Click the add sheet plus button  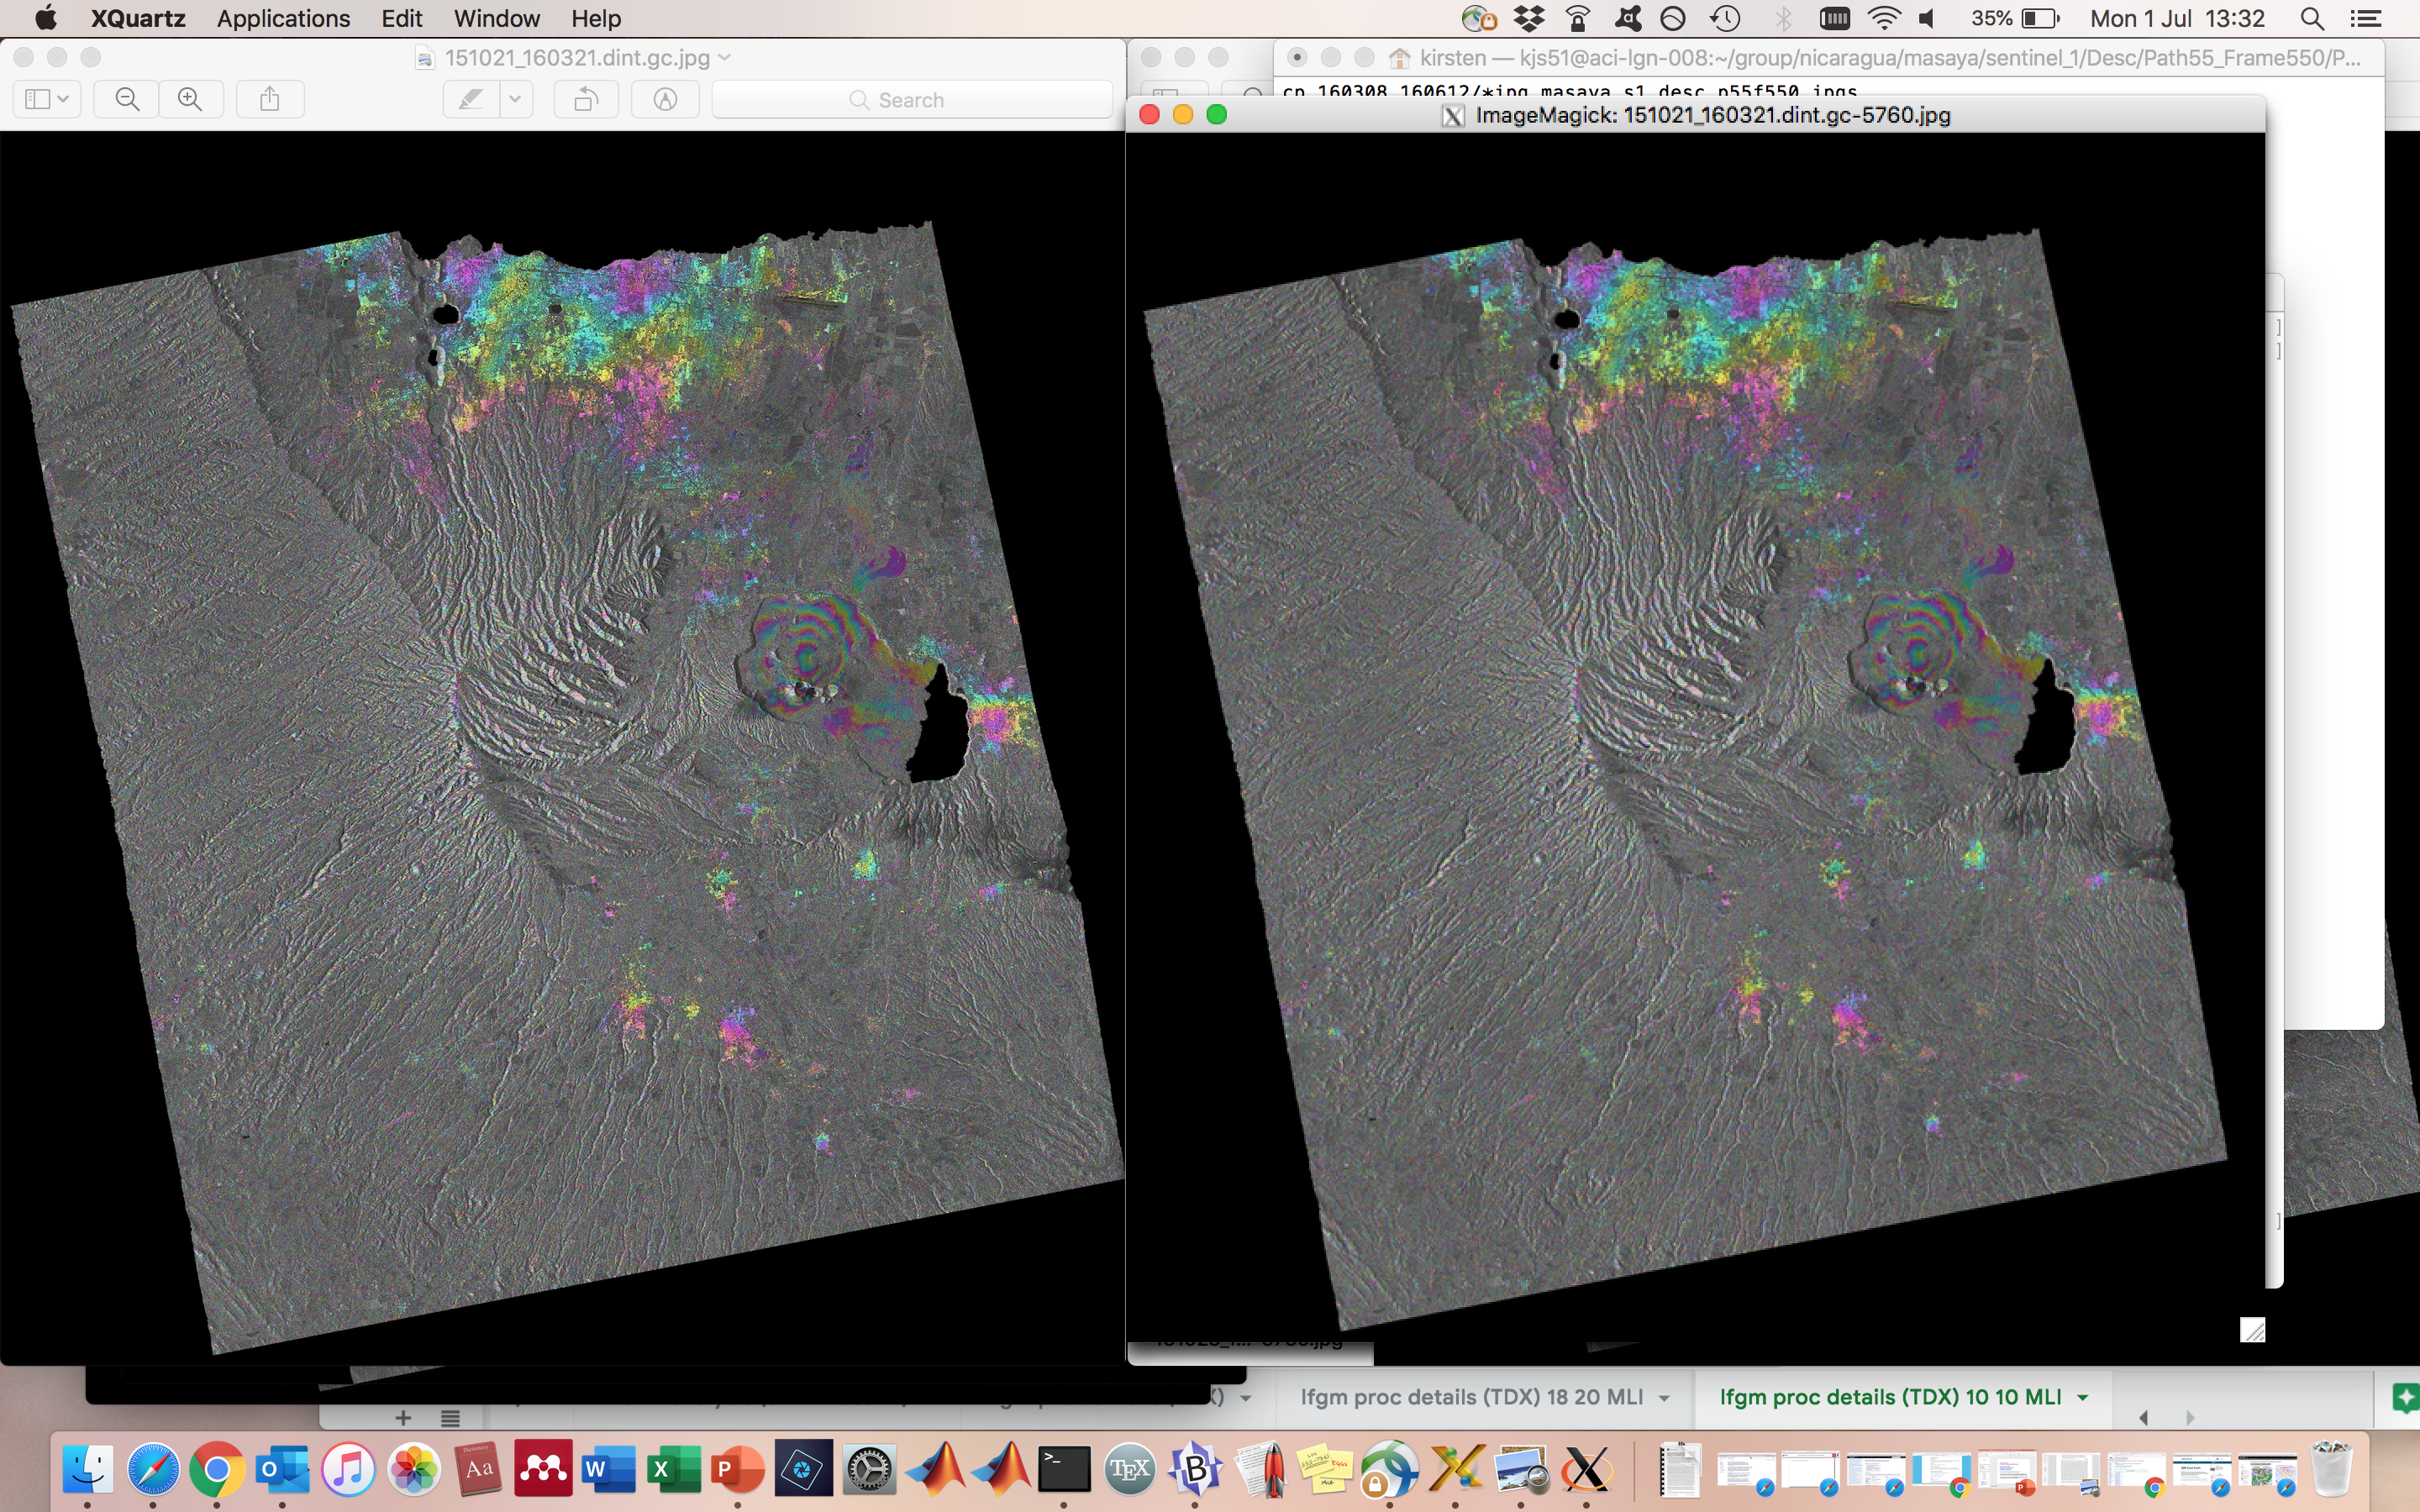(x=403, y=1418)
